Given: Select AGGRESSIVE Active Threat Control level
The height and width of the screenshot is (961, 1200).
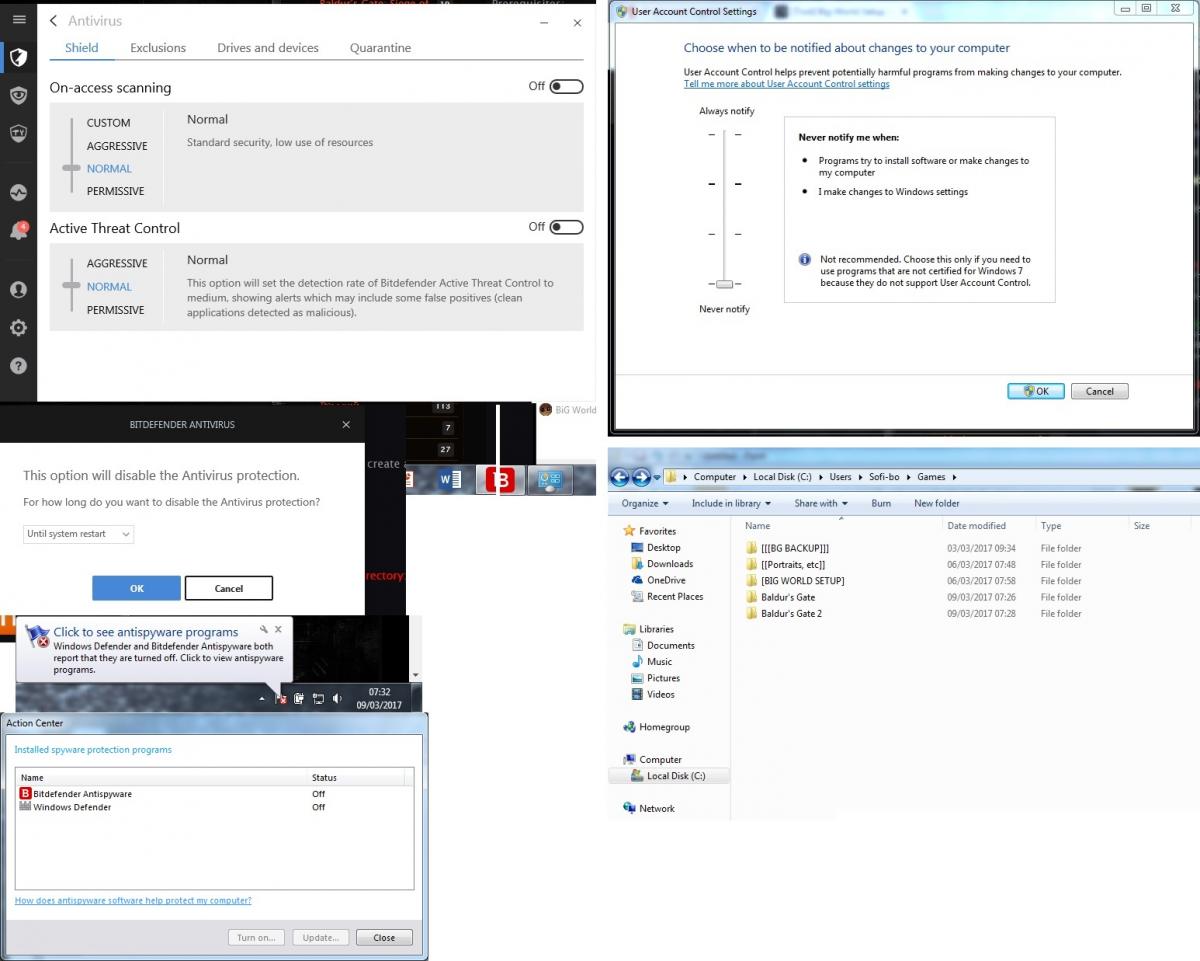Looking at the screenshot, I should tap(117, 263).
